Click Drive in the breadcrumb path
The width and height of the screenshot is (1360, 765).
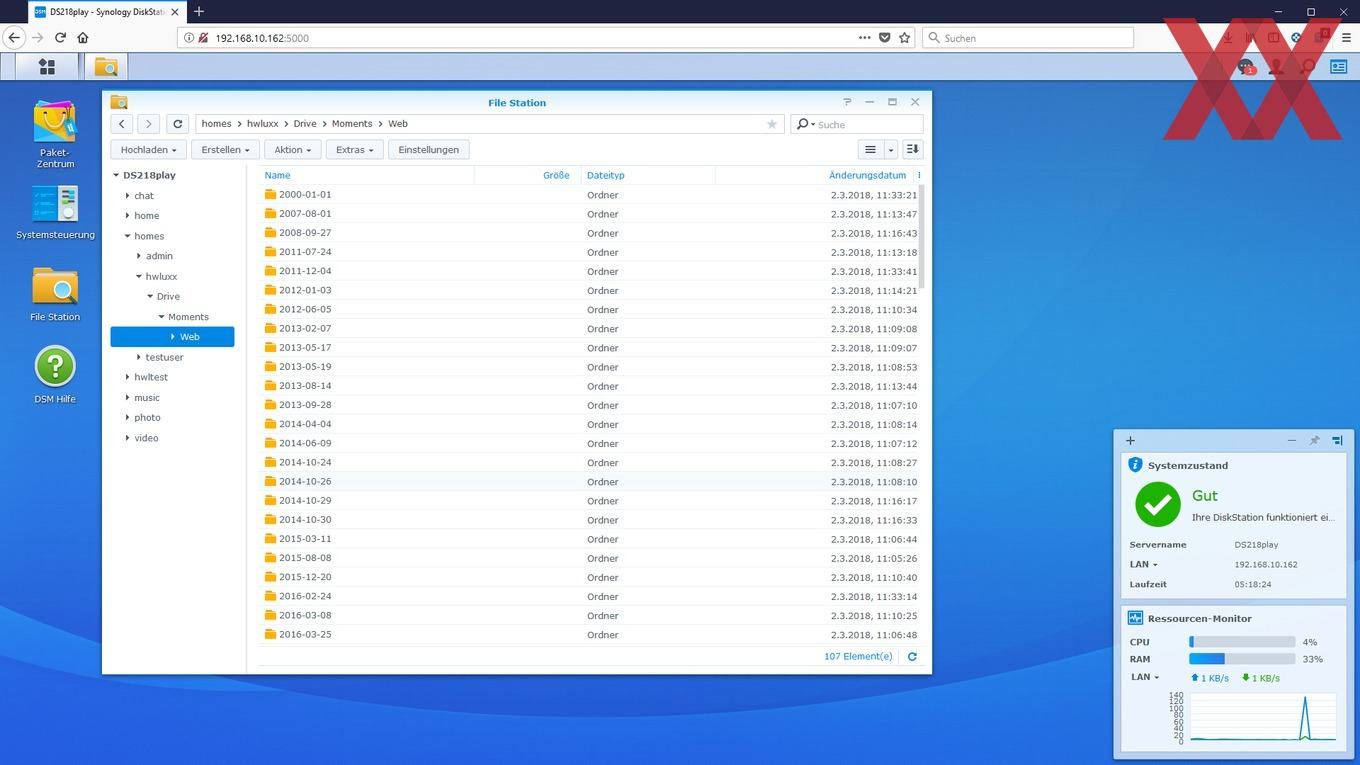305,124
